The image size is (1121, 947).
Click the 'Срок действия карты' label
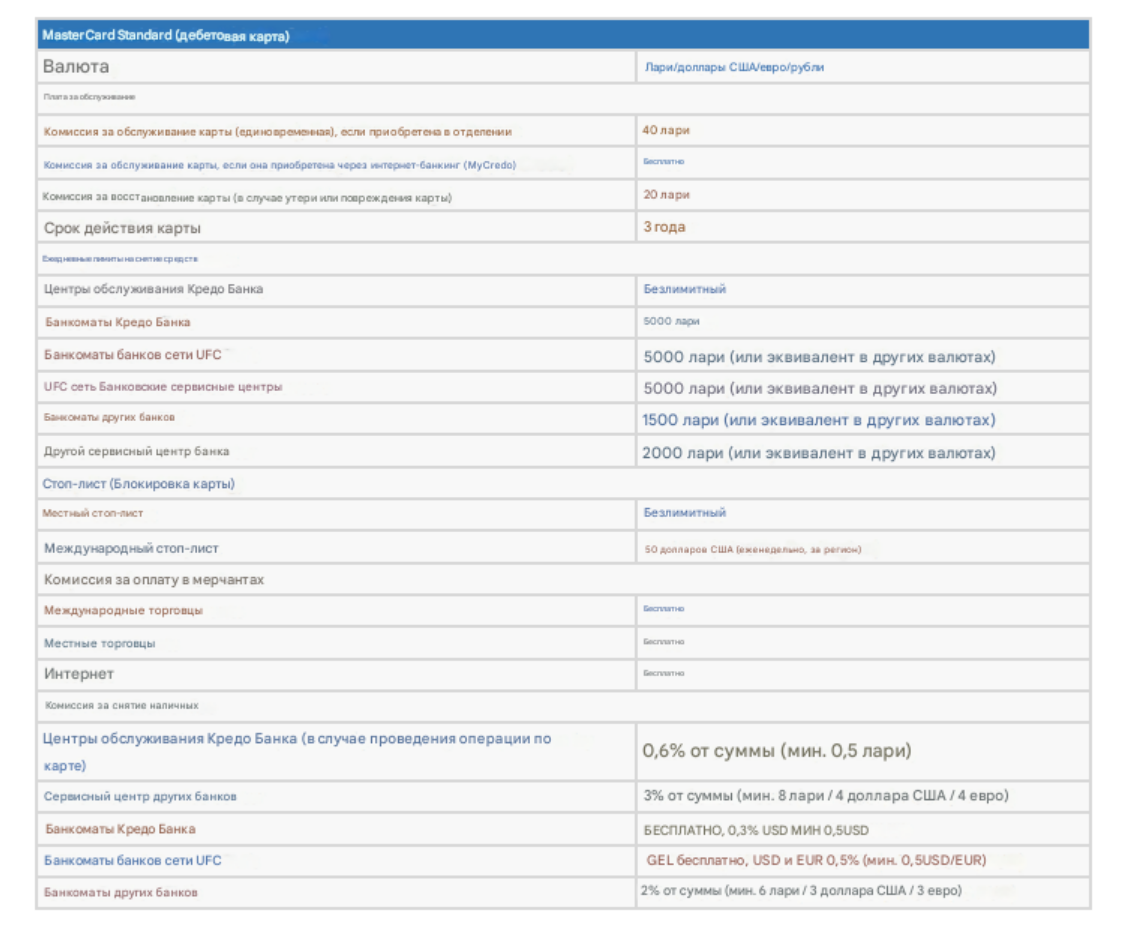122,228
